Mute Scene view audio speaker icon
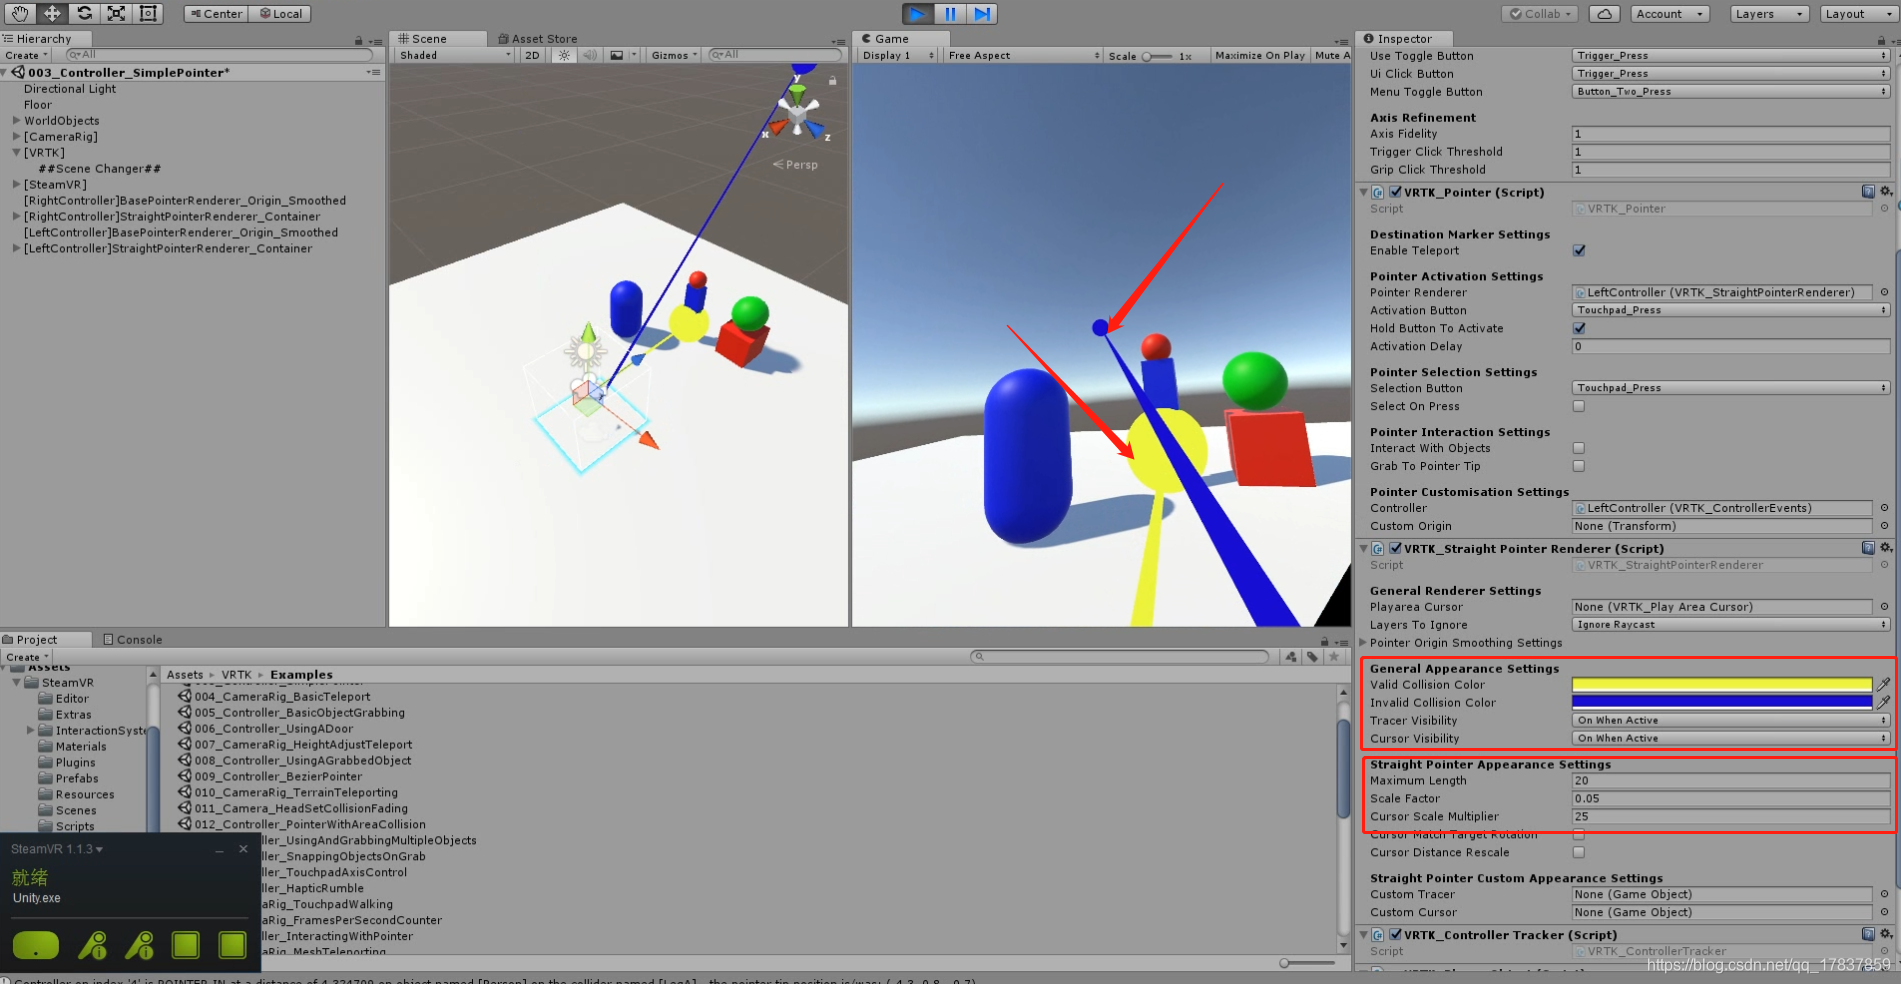This screenshot has width=1901, height=984. point(590,55)
